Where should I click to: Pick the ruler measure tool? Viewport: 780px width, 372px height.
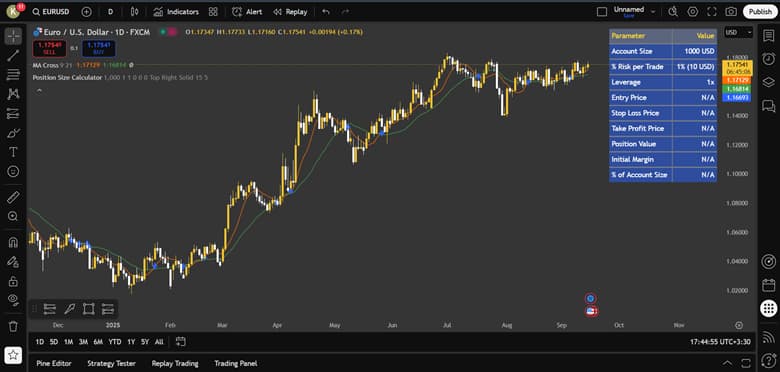(13, 197)
